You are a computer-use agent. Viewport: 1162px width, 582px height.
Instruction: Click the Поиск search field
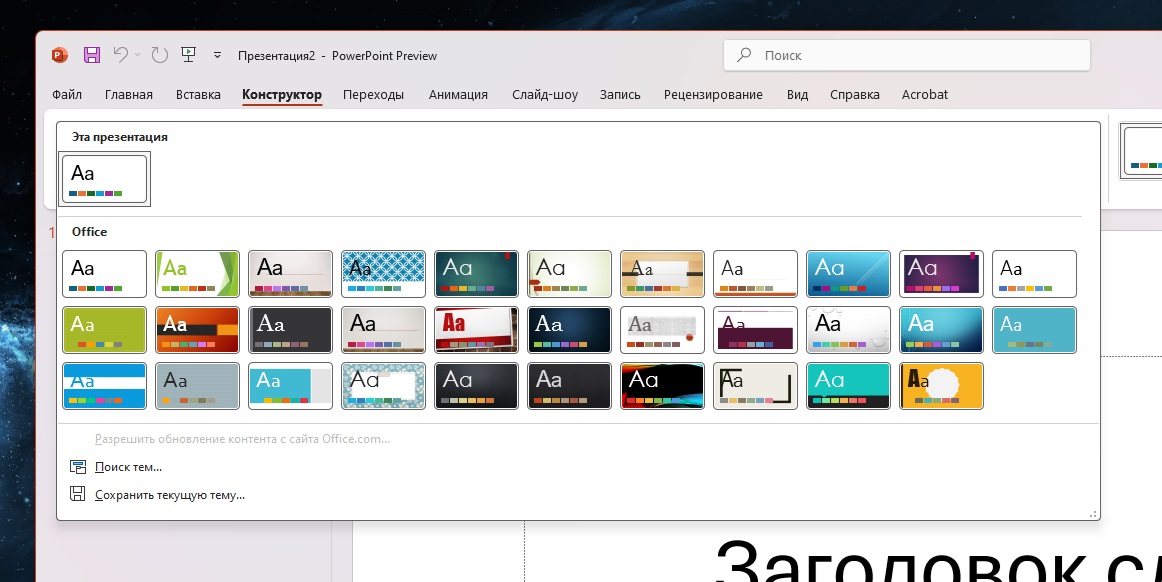pos(906,56)
